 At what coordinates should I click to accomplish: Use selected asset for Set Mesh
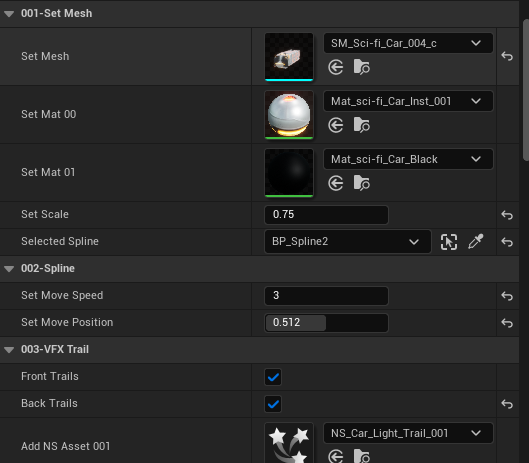pyautogui.click(x=336, y=67)
